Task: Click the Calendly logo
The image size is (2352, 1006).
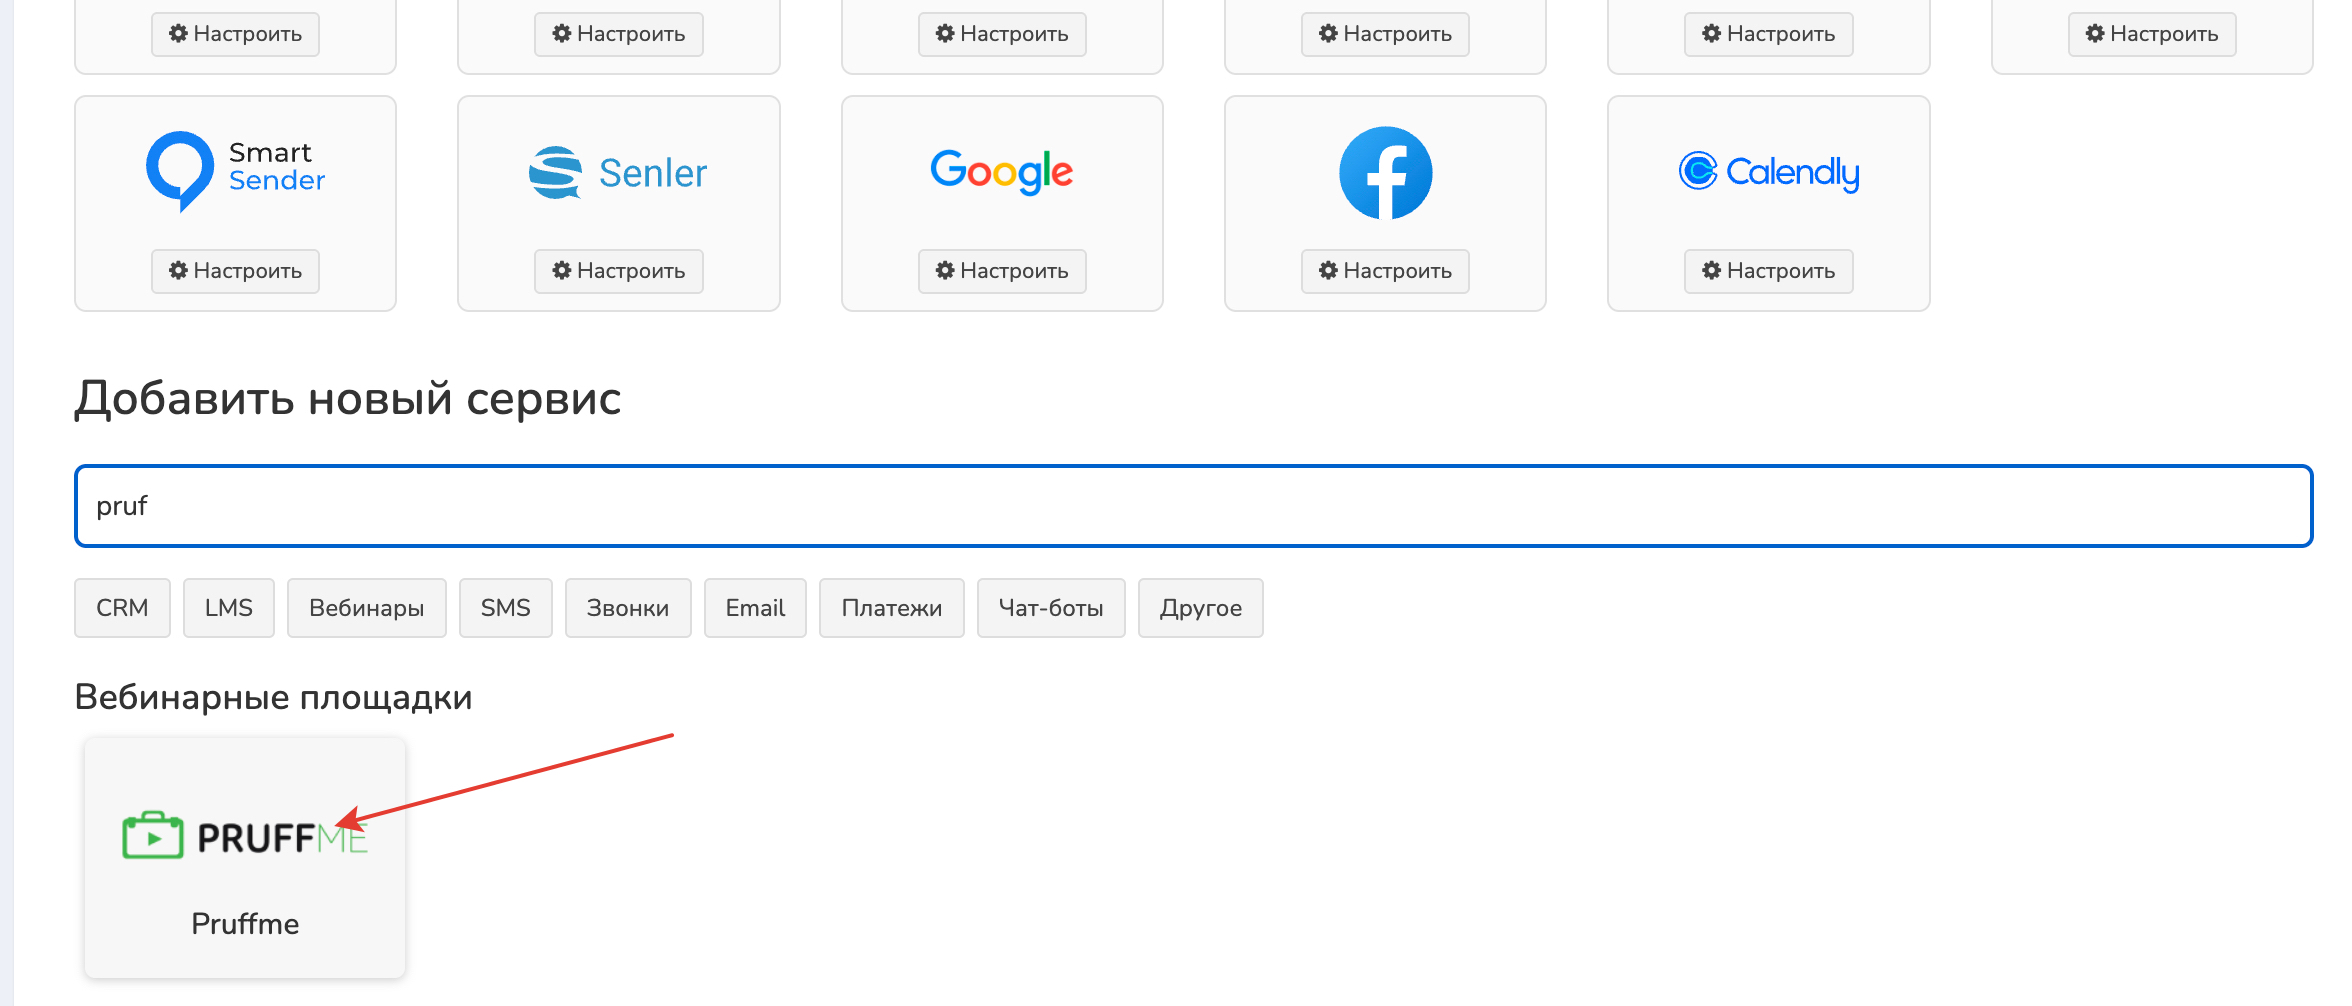Action: click(x=1768, y=172)
